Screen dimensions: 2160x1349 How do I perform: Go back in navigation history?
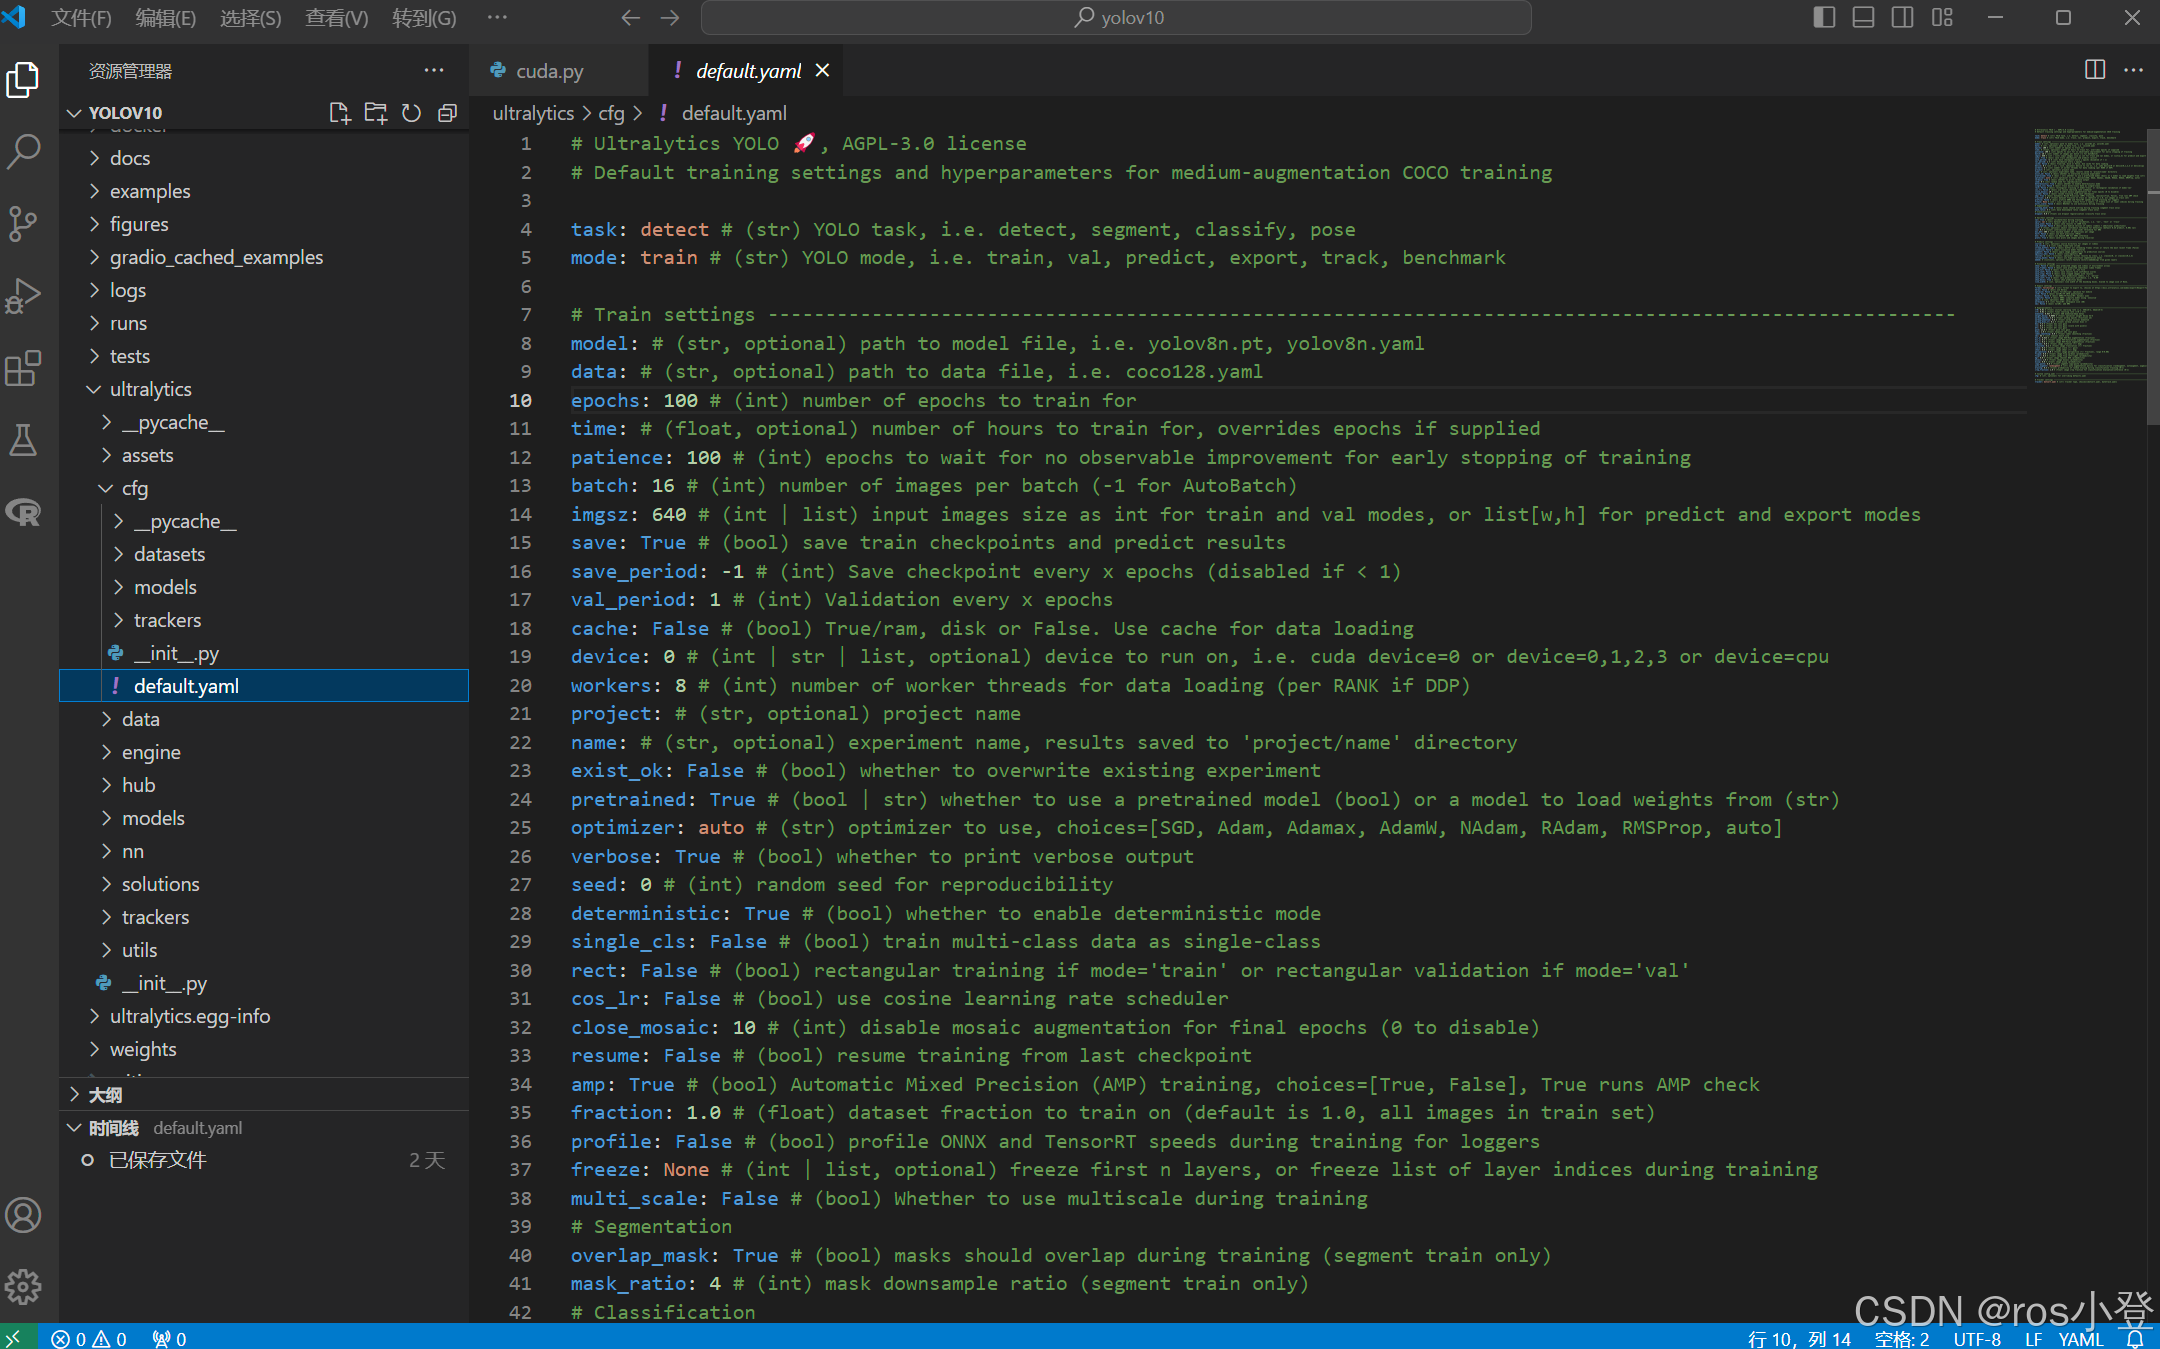click(x=630, y=18)
